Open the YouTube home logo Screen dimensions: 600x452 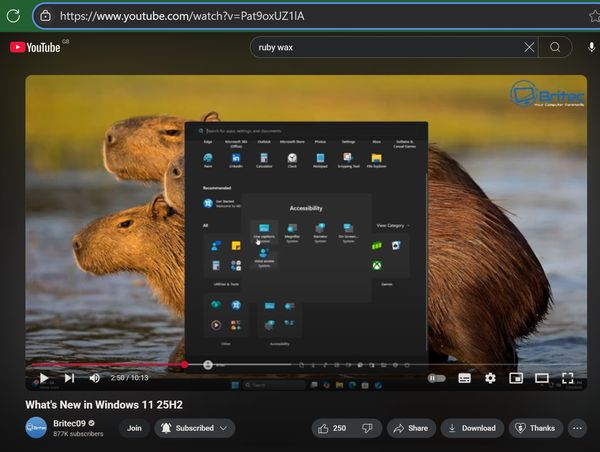click(x=35, y=47)
